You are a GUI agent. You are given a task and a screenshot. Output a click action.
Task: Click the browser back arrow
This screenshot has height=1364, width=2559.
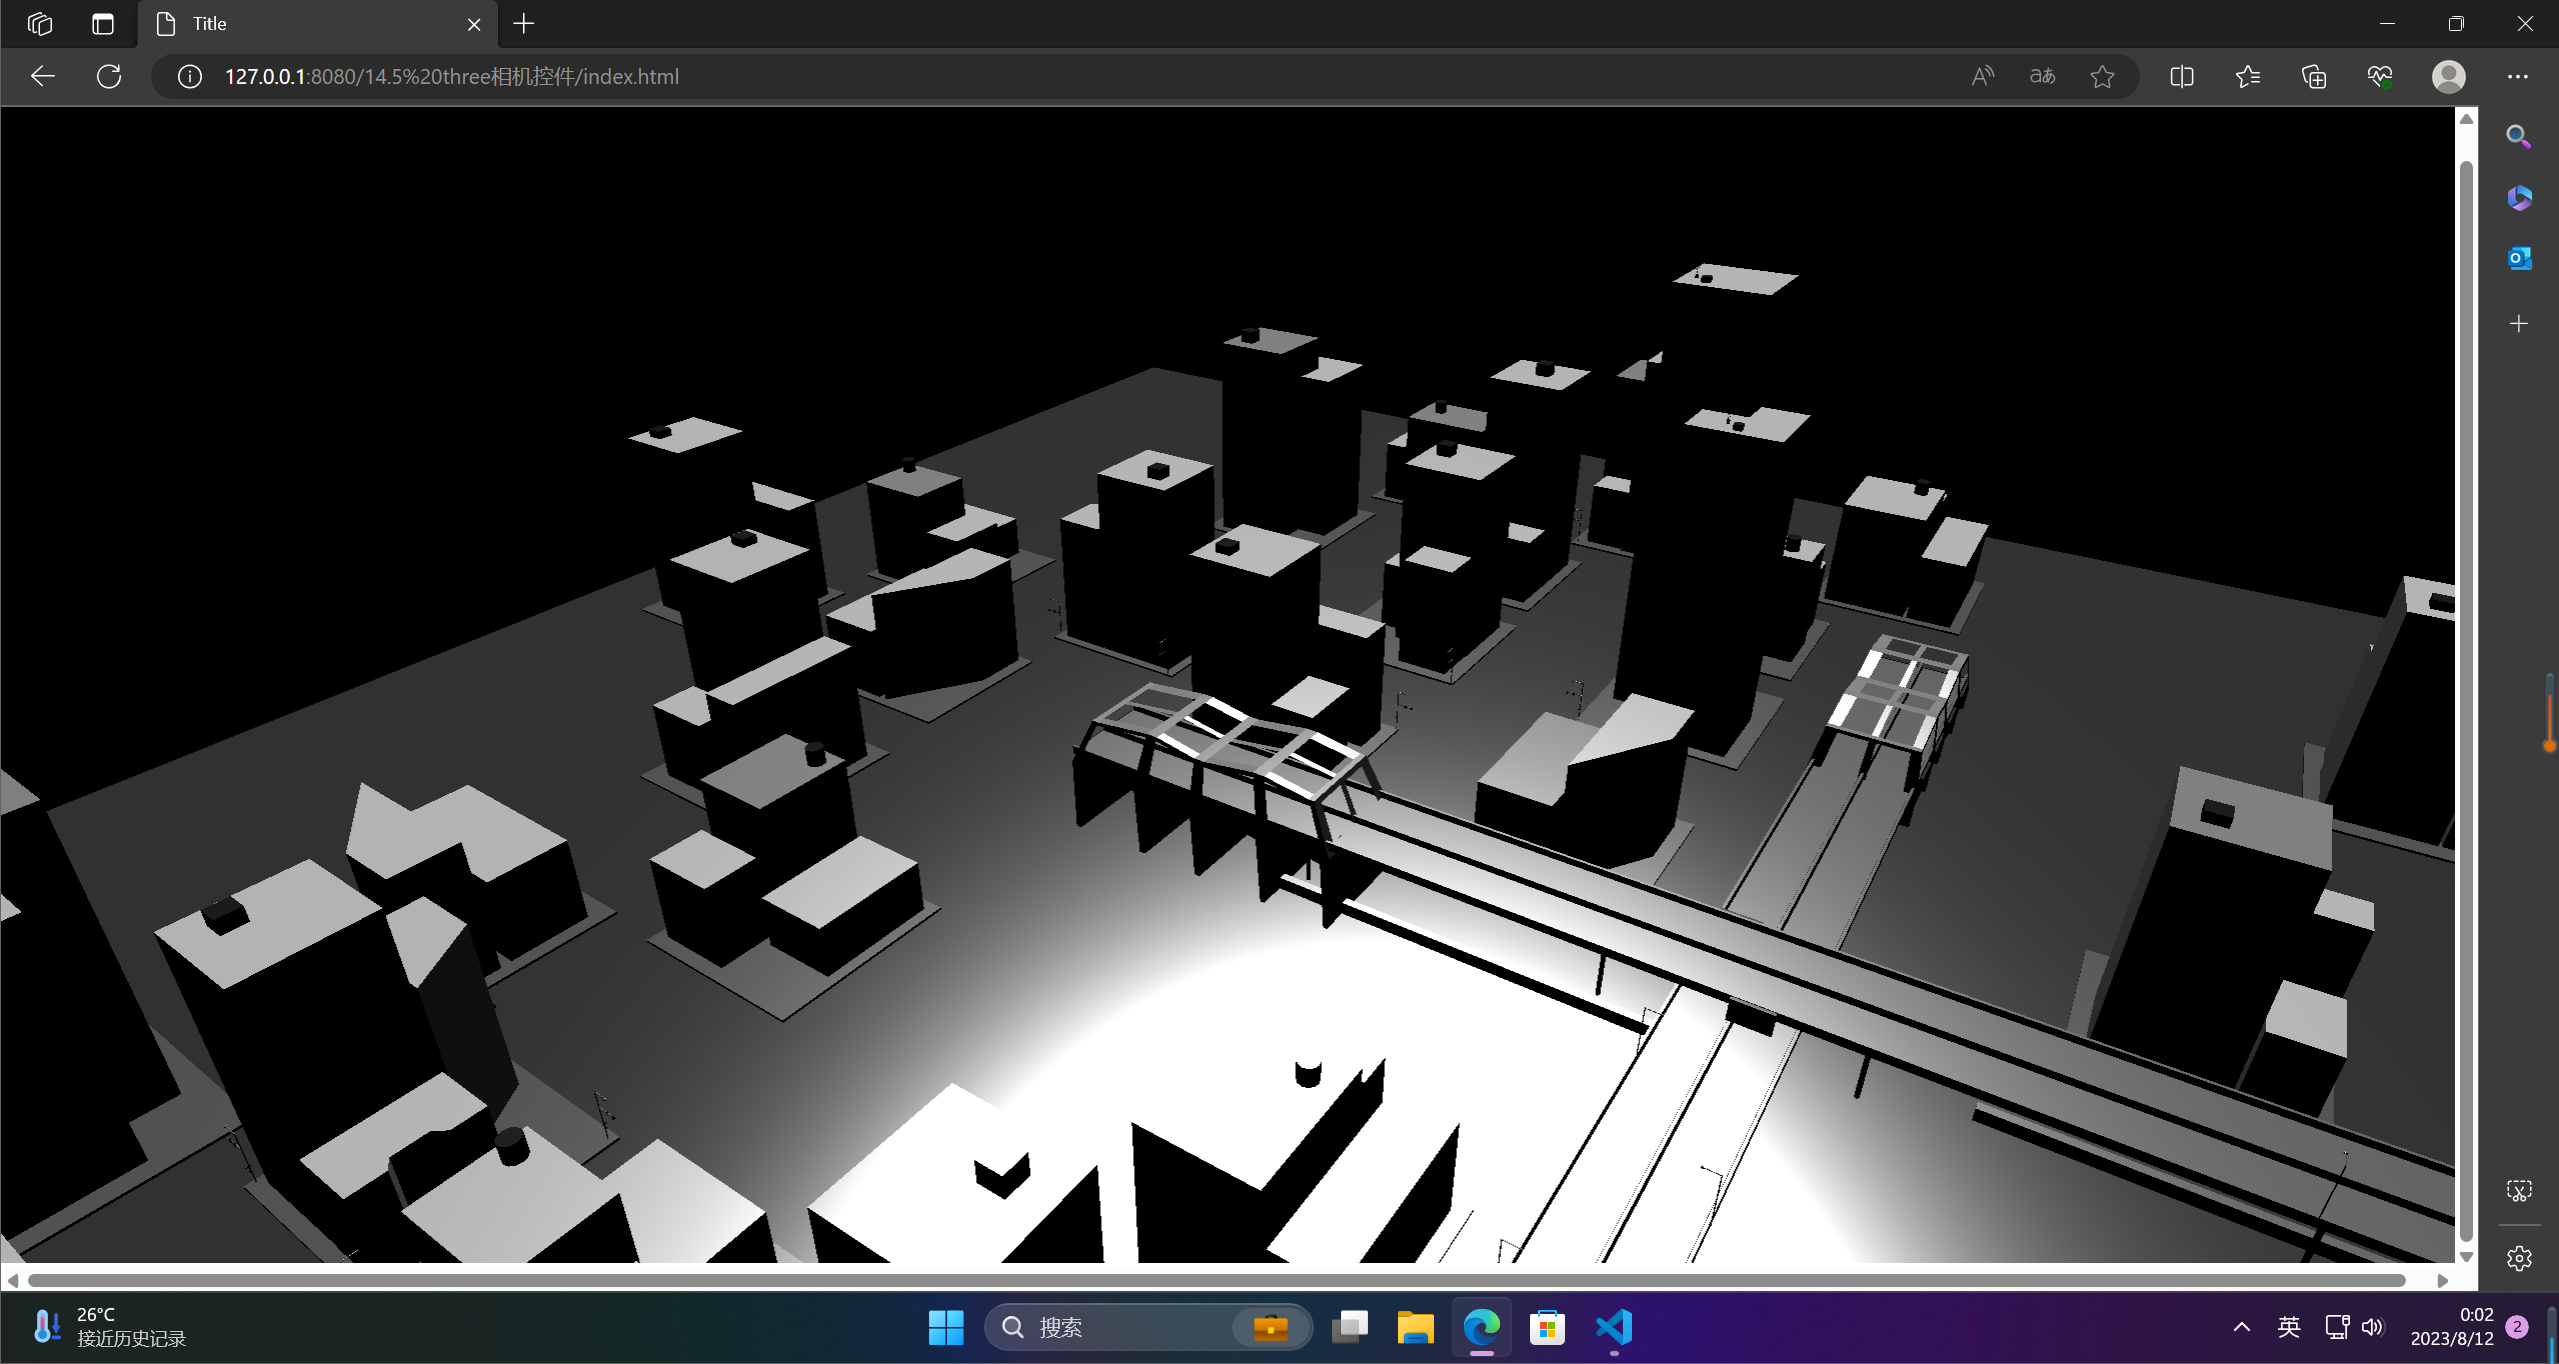click(42, 76)
